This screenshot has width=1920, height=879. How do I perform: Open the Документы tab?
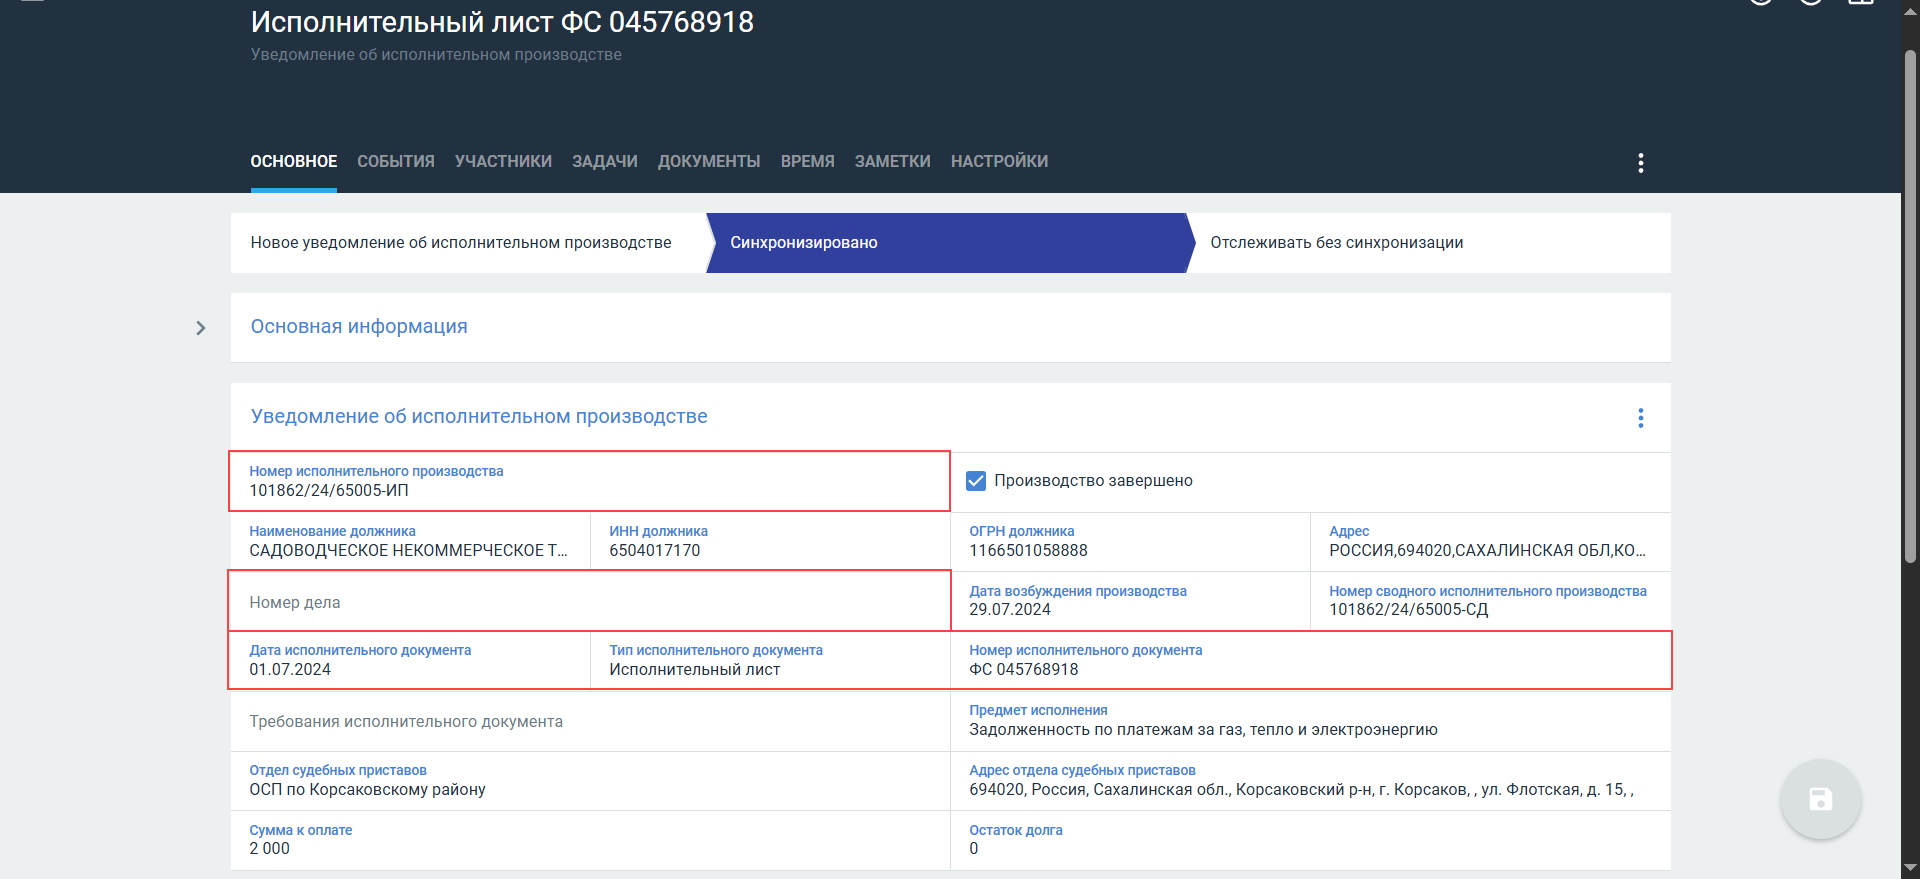point(709,162)
